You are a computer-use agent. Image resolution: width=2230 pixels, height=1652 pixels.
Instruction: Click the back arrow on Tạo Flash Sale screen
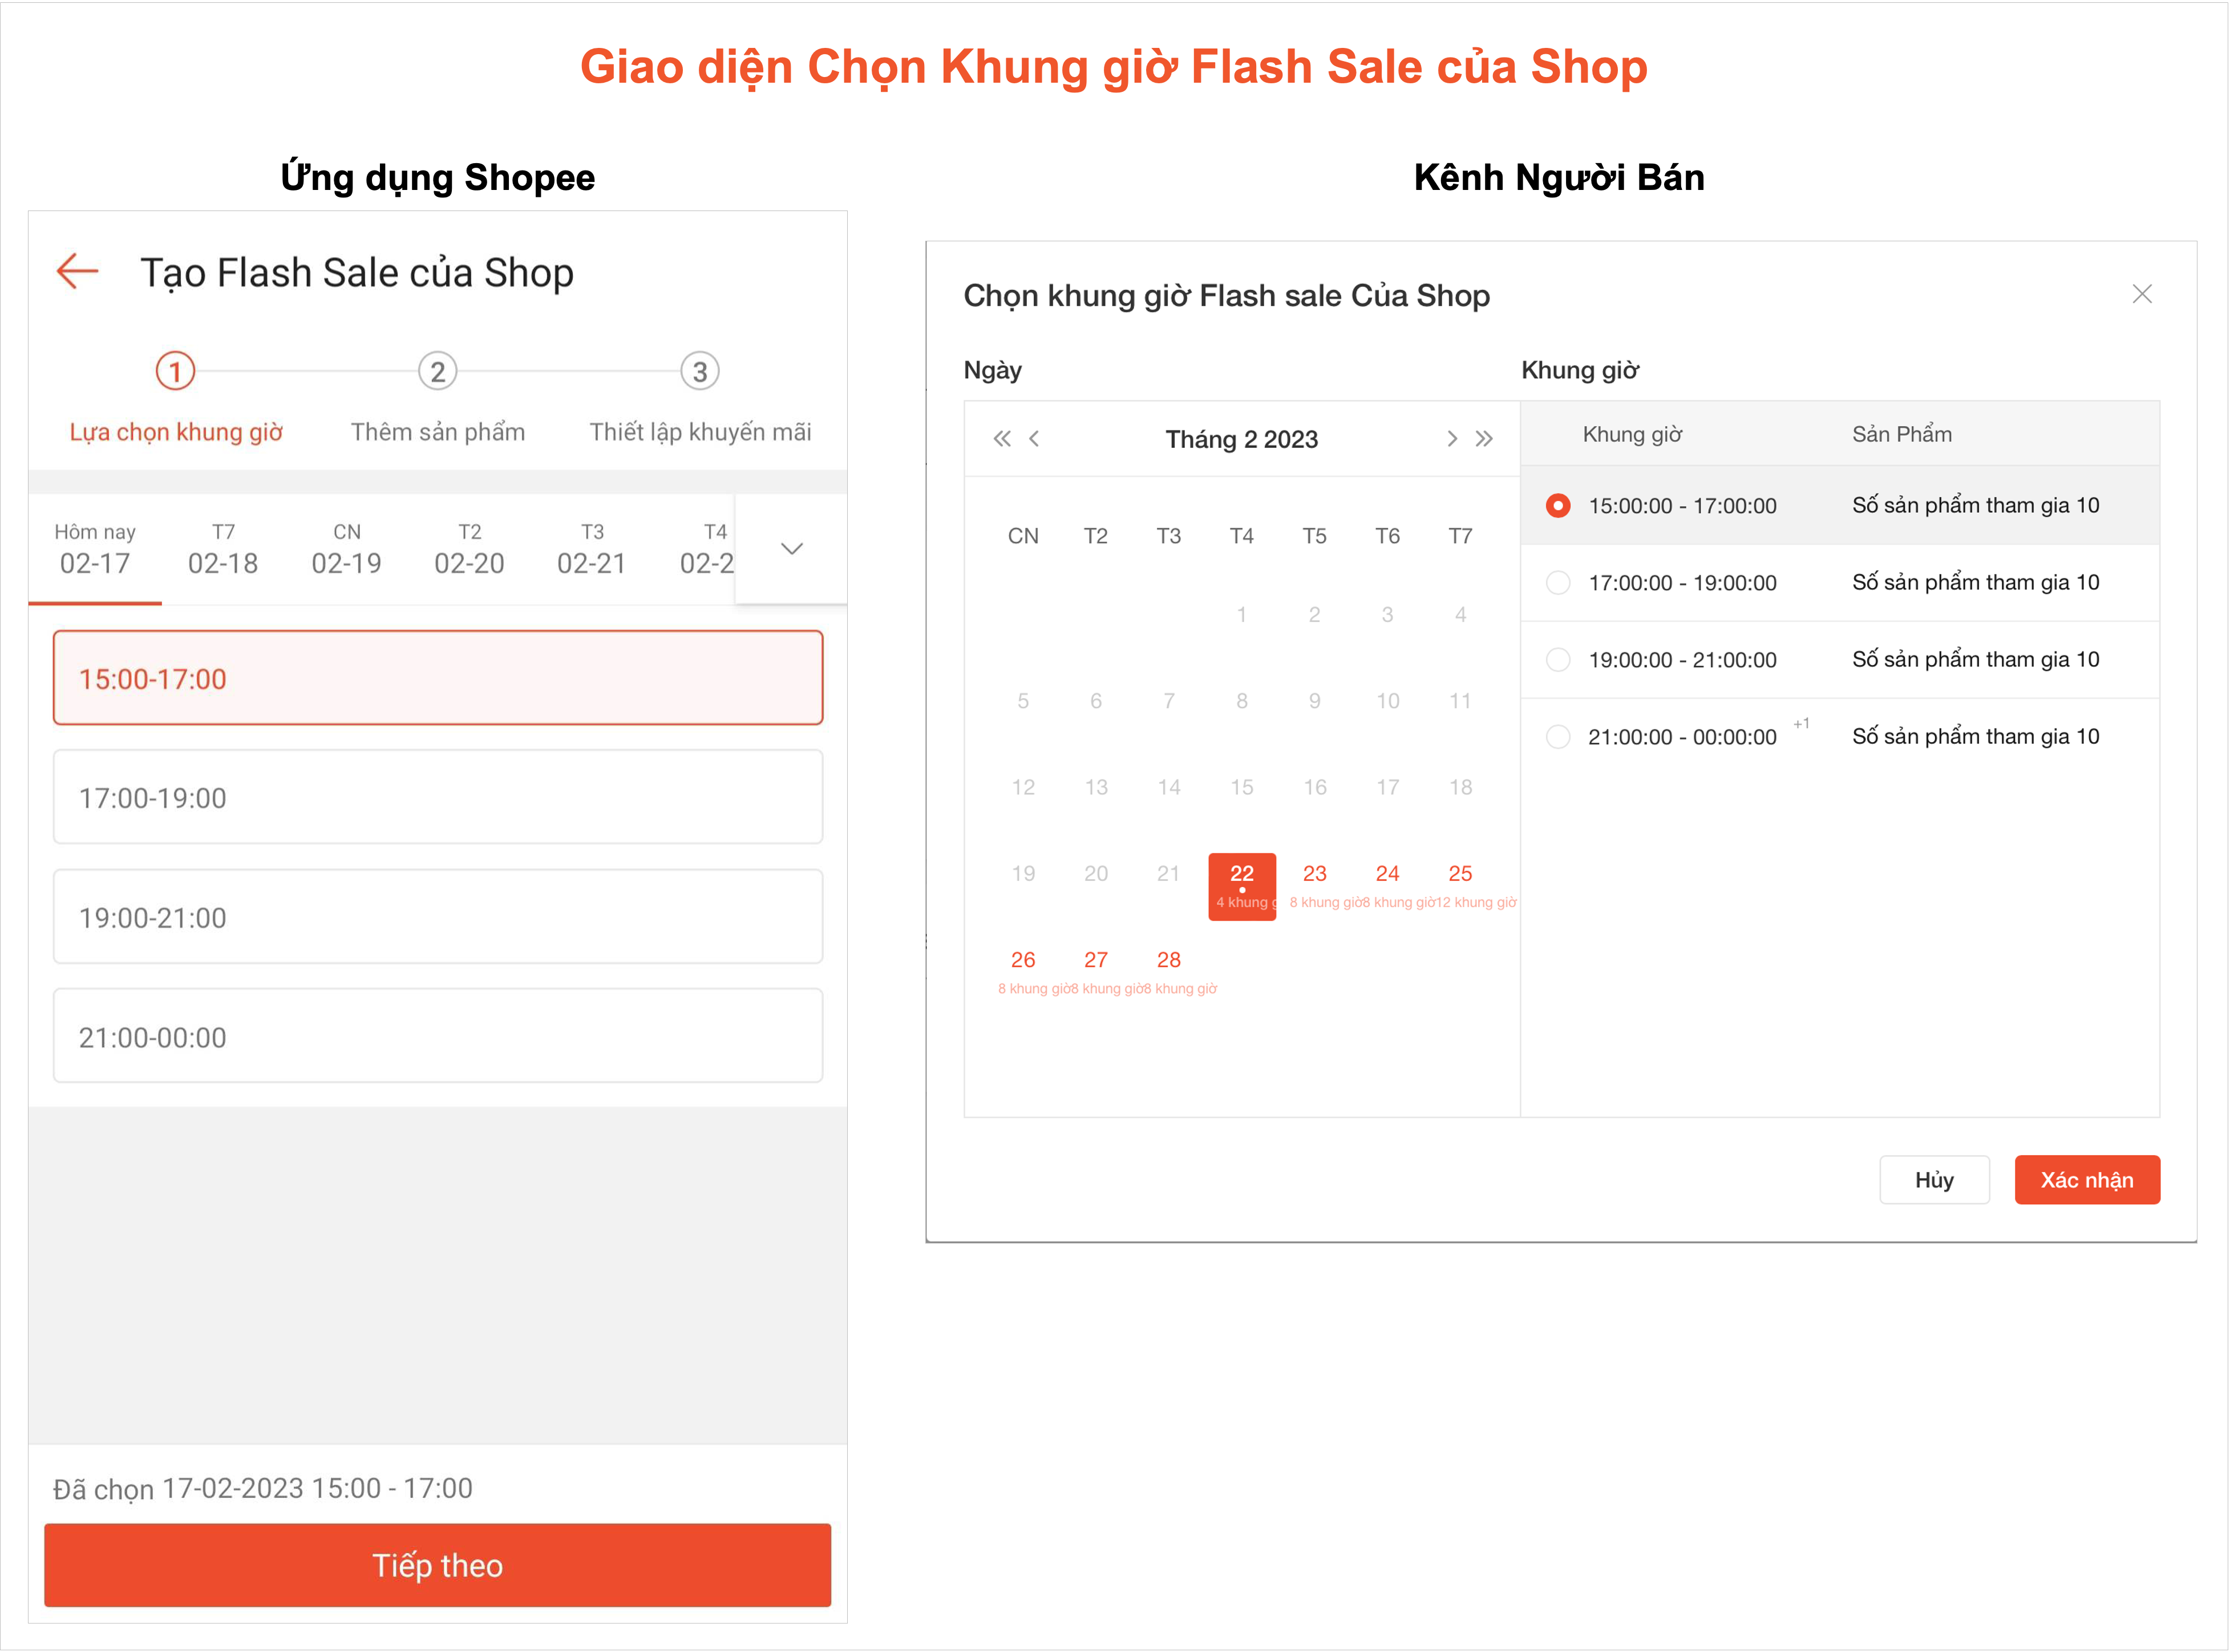(77, 271)
